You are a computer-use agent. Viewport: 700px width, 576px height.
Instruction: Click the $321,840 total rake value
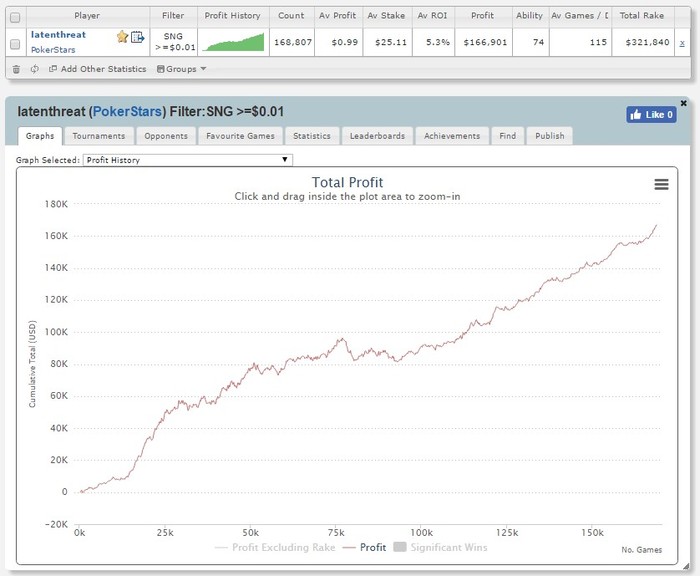click(647, 42)
